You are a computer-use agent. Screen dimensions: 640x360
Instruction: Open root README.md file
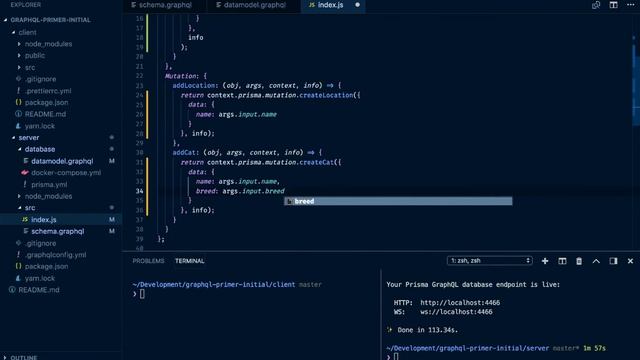pyautogui.click(x=39, y=290)
